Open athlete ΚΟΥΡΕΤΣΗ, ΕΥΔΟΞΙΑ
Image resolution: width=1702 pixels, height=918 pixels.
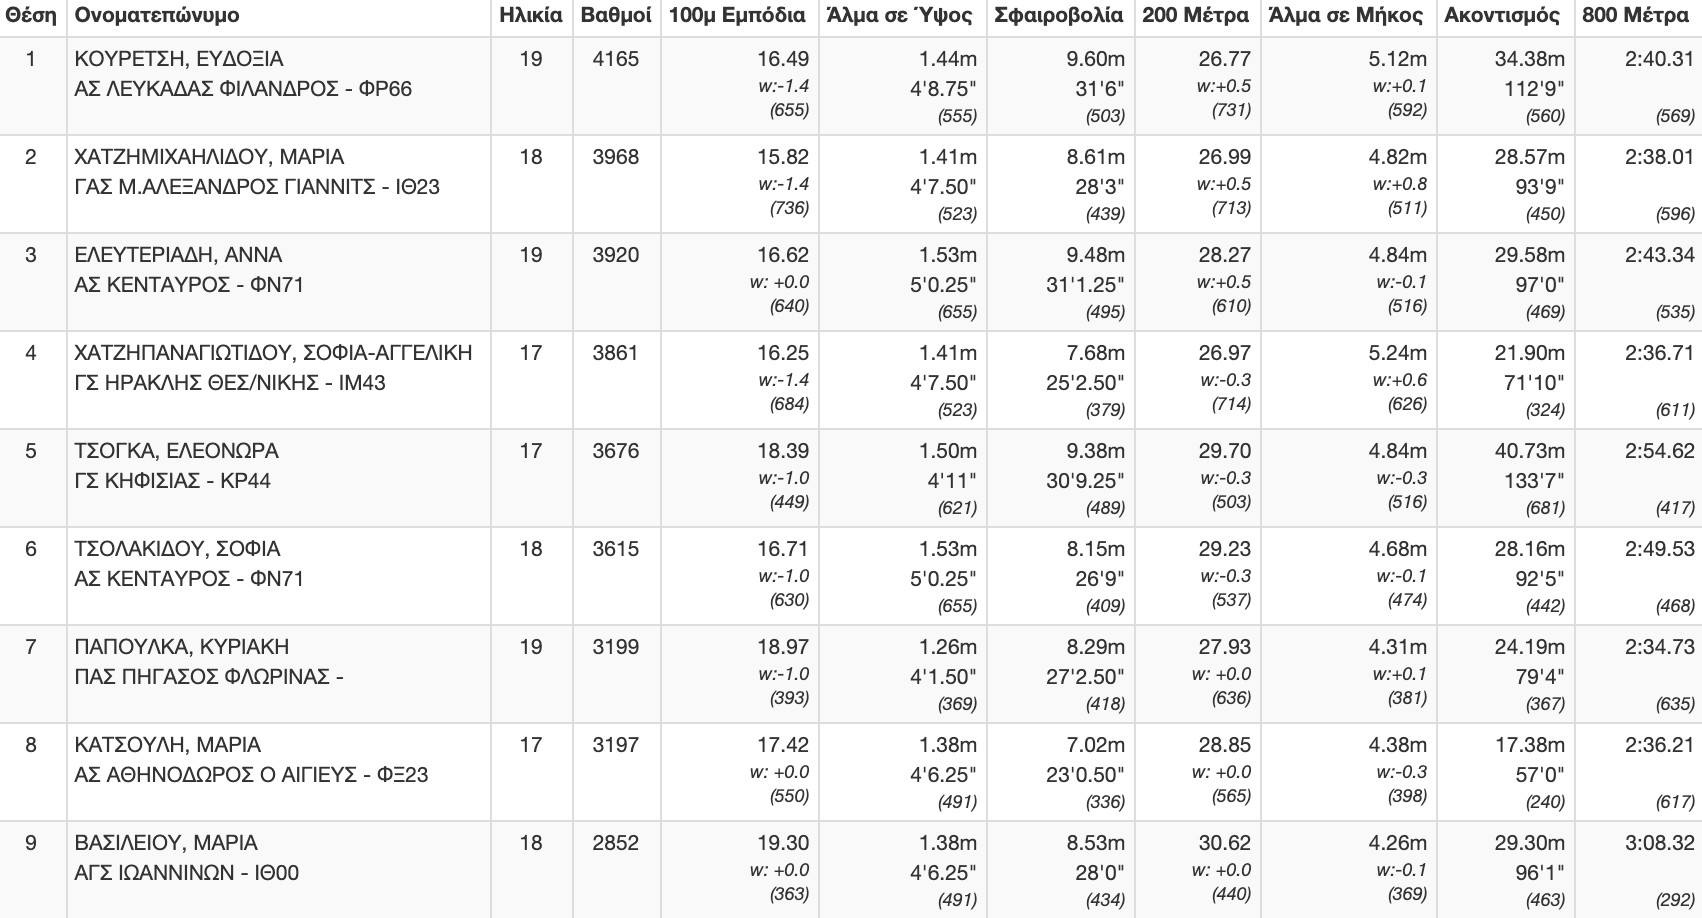click(x=179, y=59)
